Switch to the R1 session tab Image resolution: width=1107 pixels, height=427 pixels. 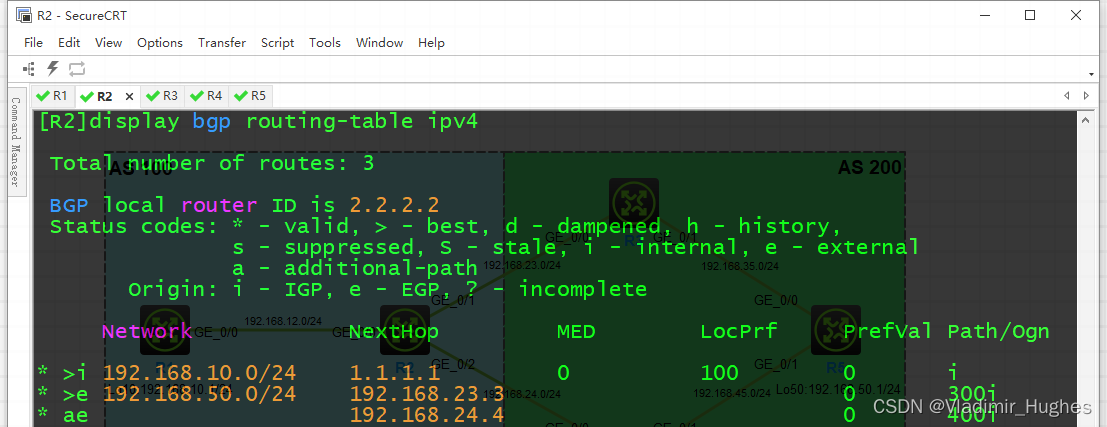tap(52, 96)
